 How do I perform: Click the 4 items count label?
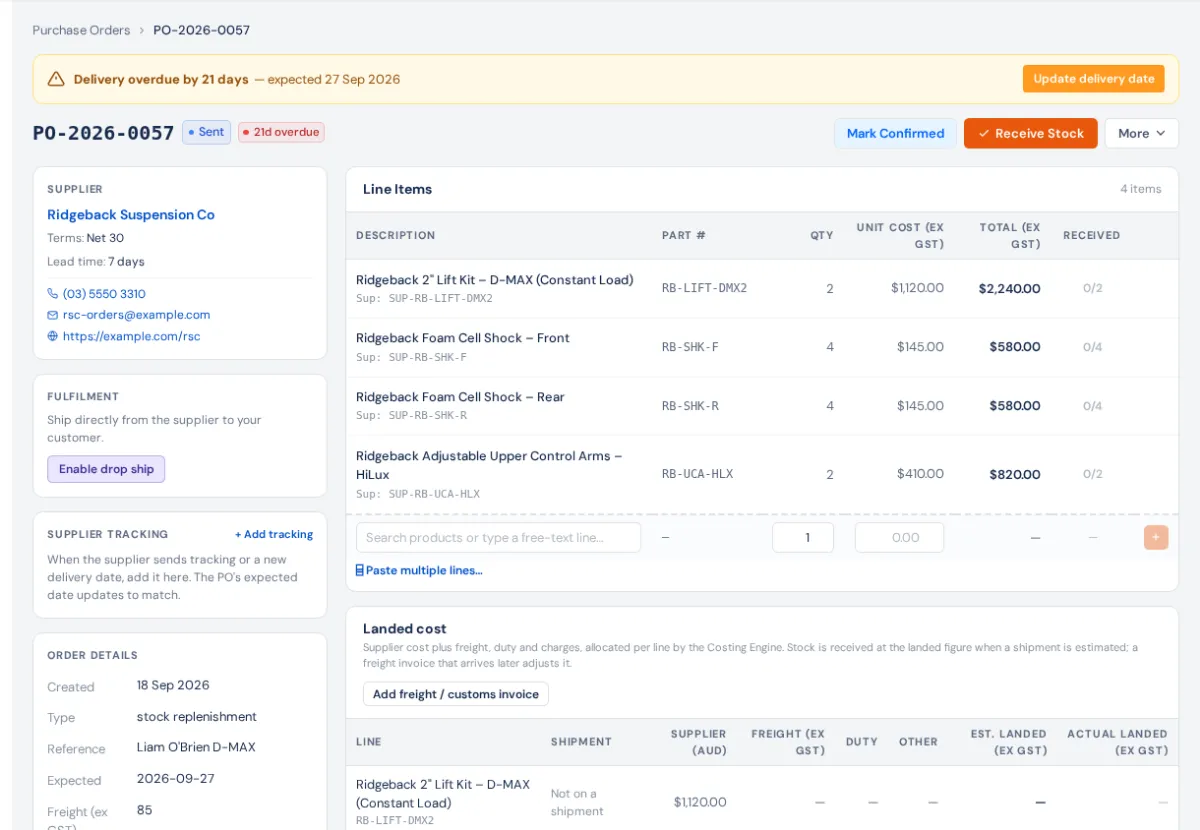[x=1141, y=189]
